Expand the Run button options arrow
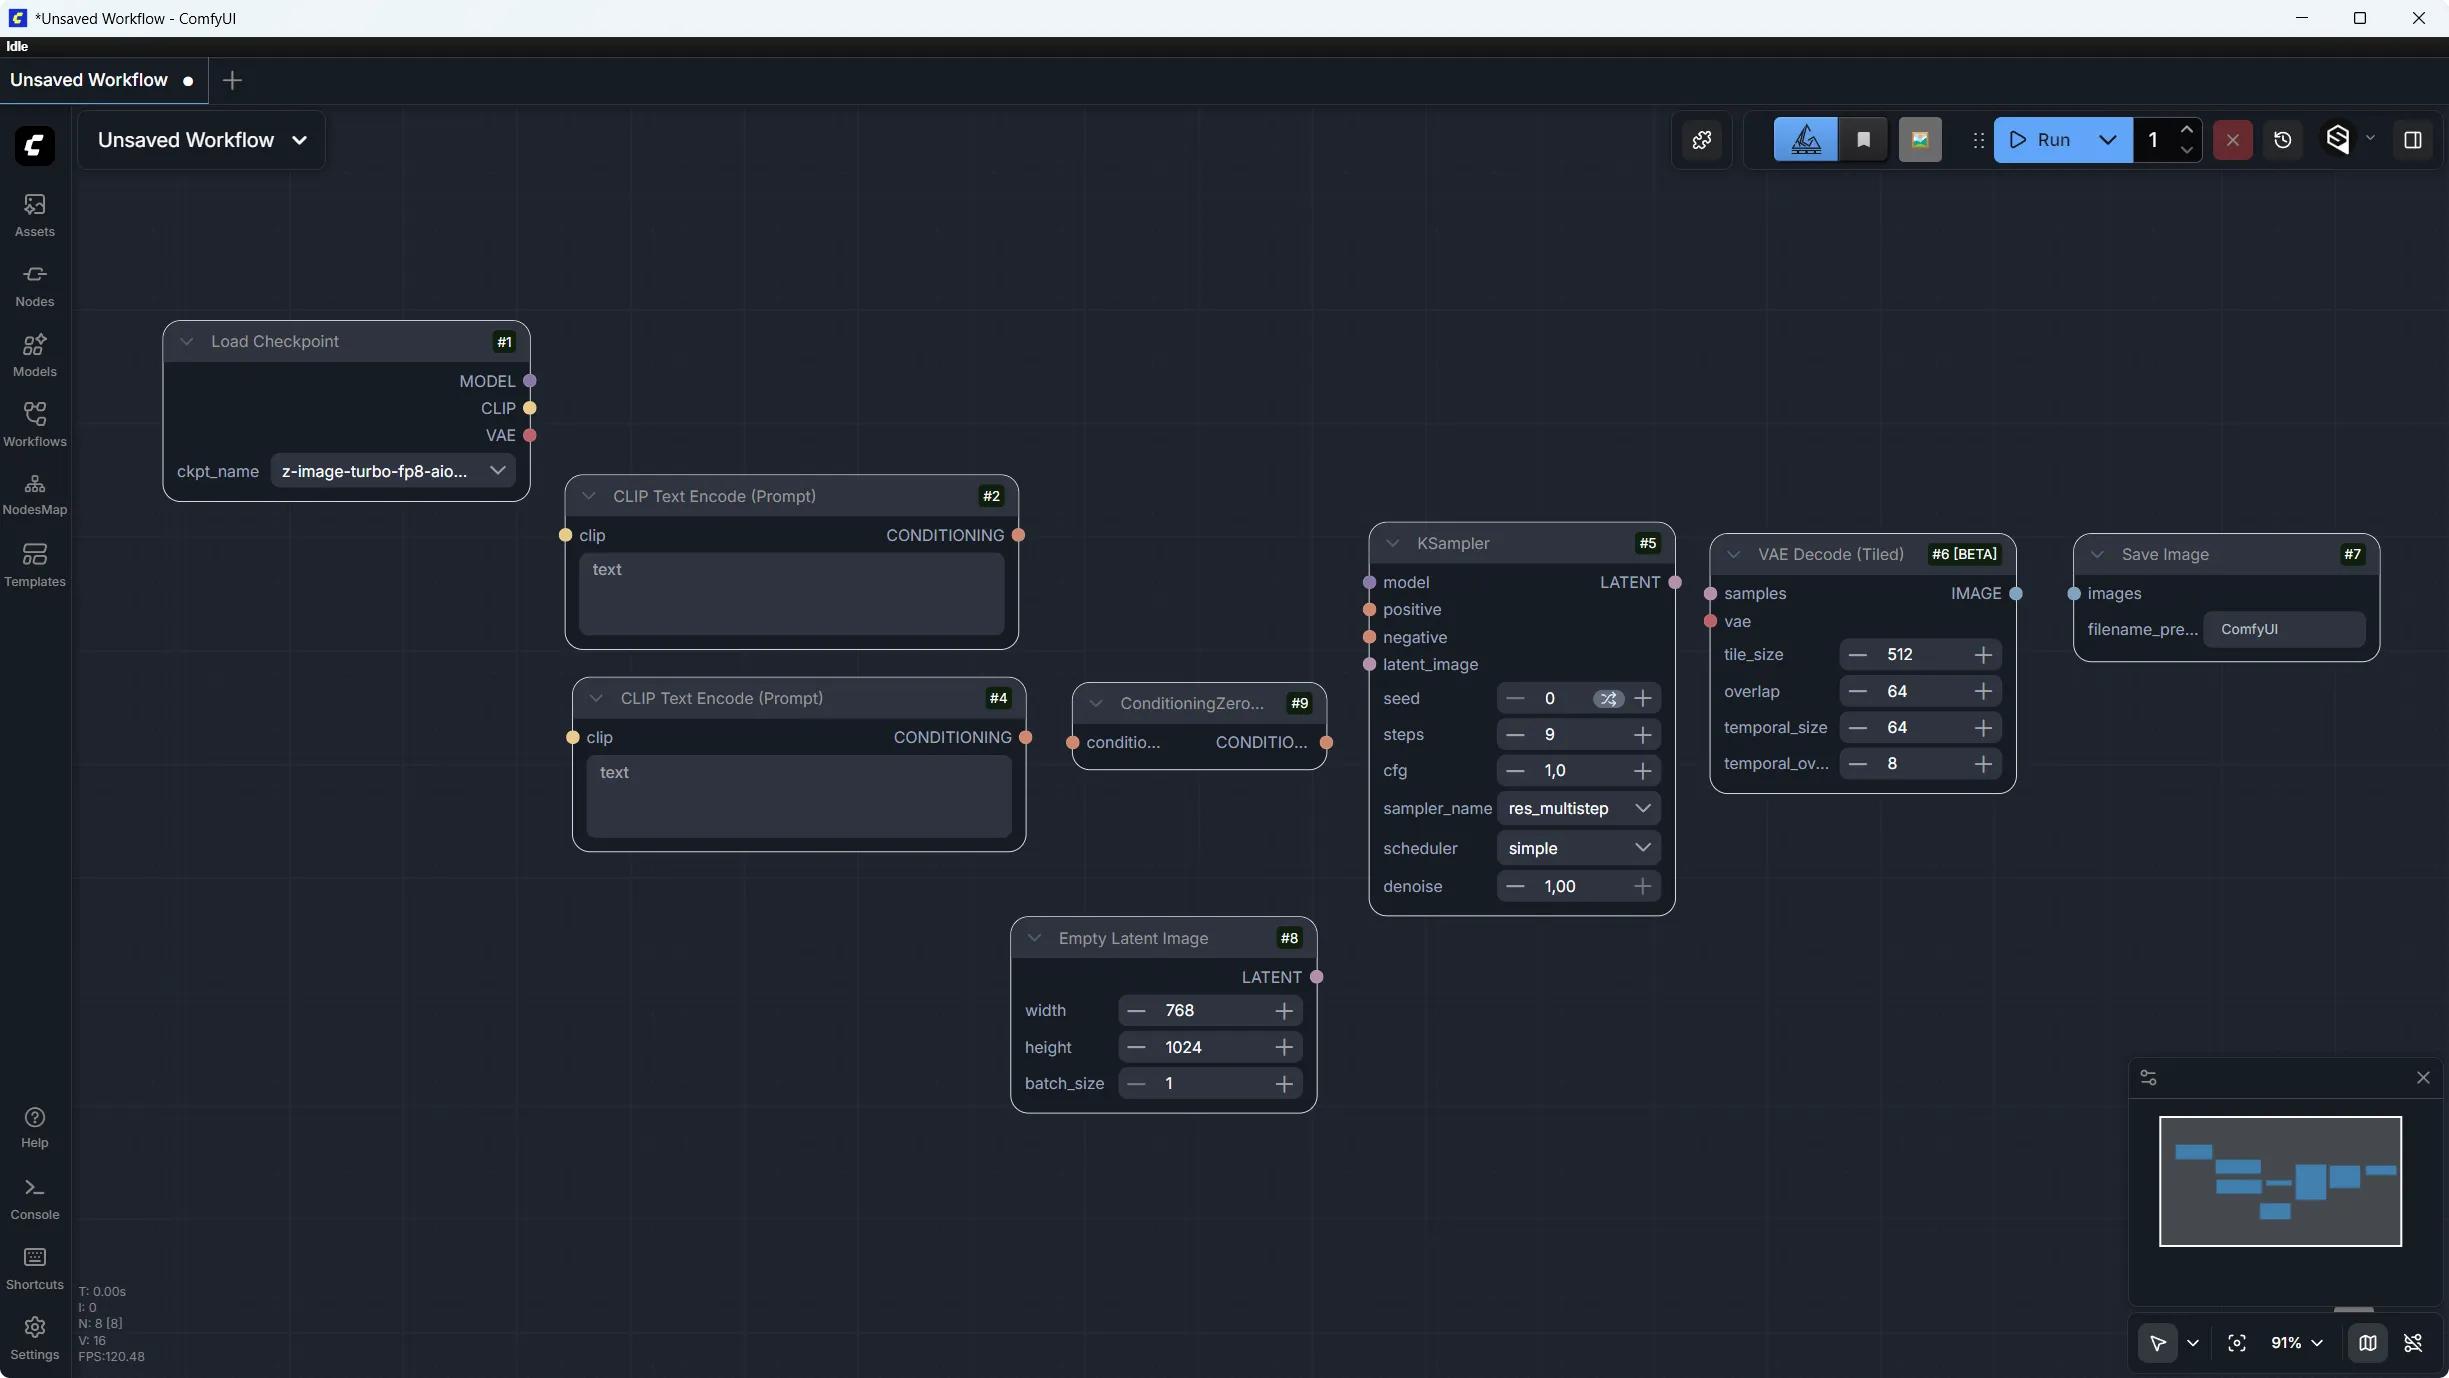This screenshot has width=2449, height=1378. [2107, 140]
